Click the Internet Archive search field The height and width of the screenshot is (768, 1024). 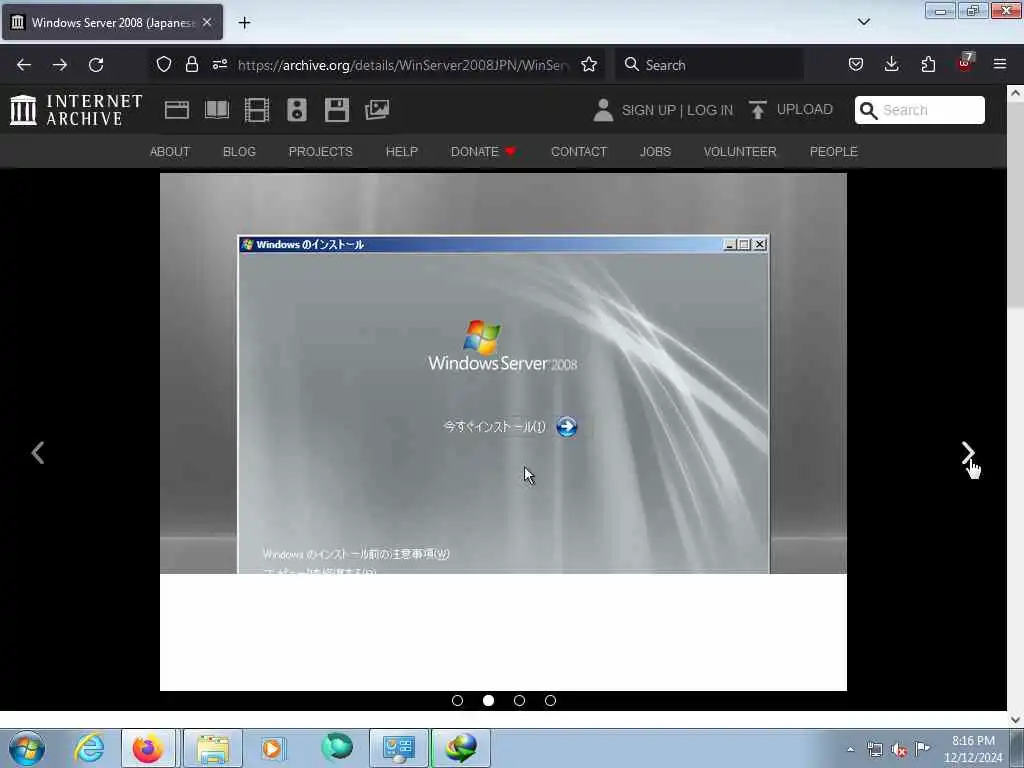coord(920,110)
